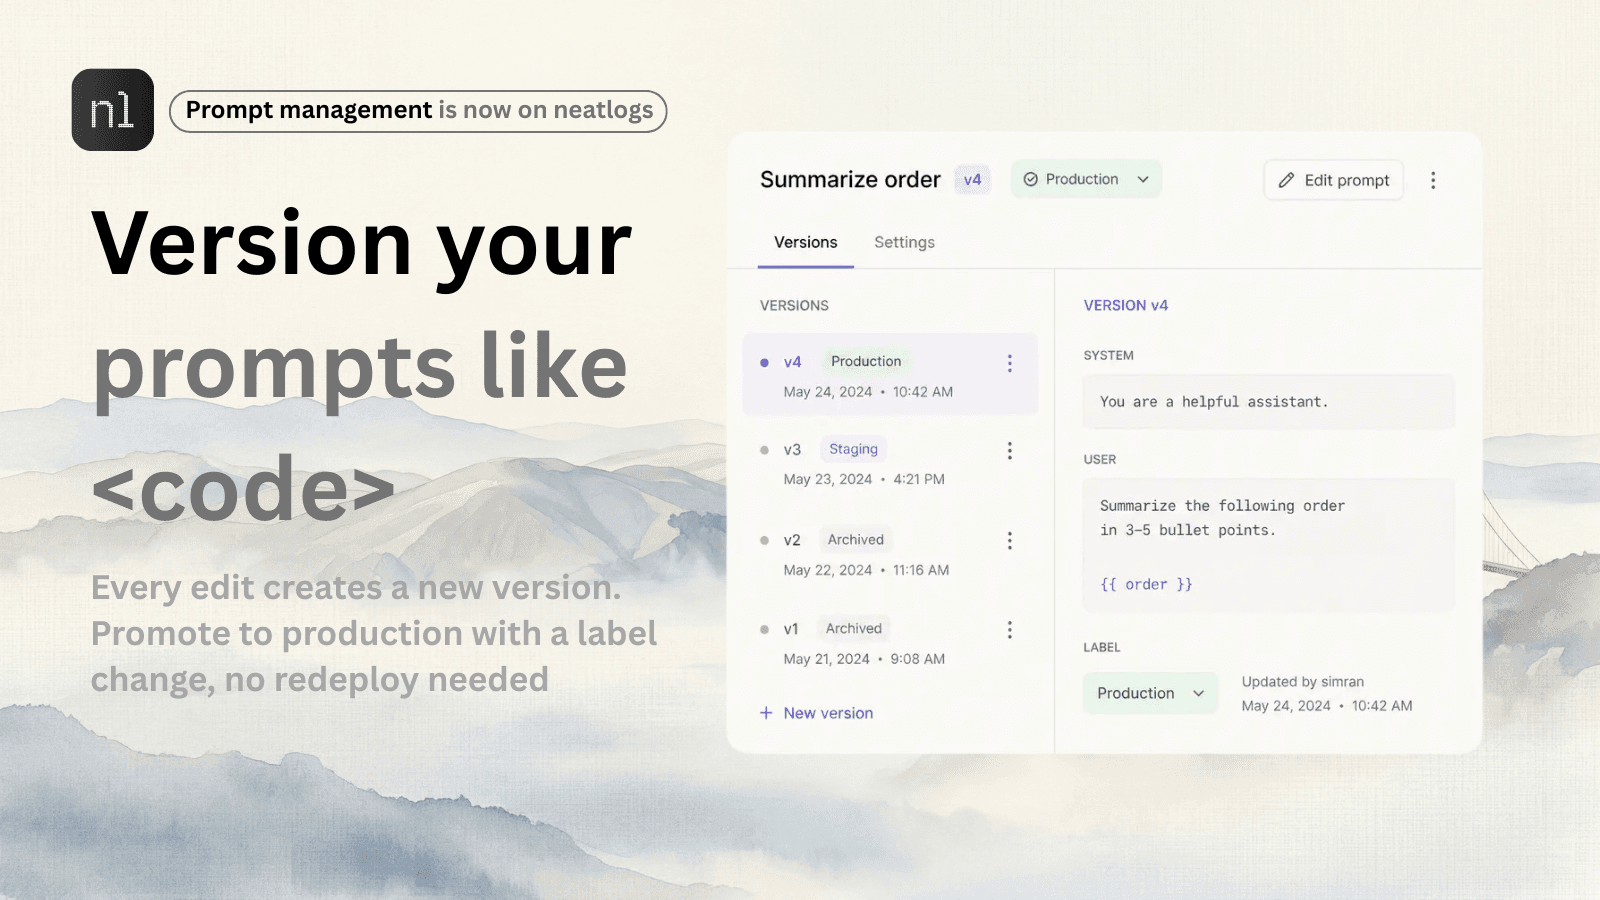Click the VERSIONS section header
The image size is (1600, 900).
(794, 305)
